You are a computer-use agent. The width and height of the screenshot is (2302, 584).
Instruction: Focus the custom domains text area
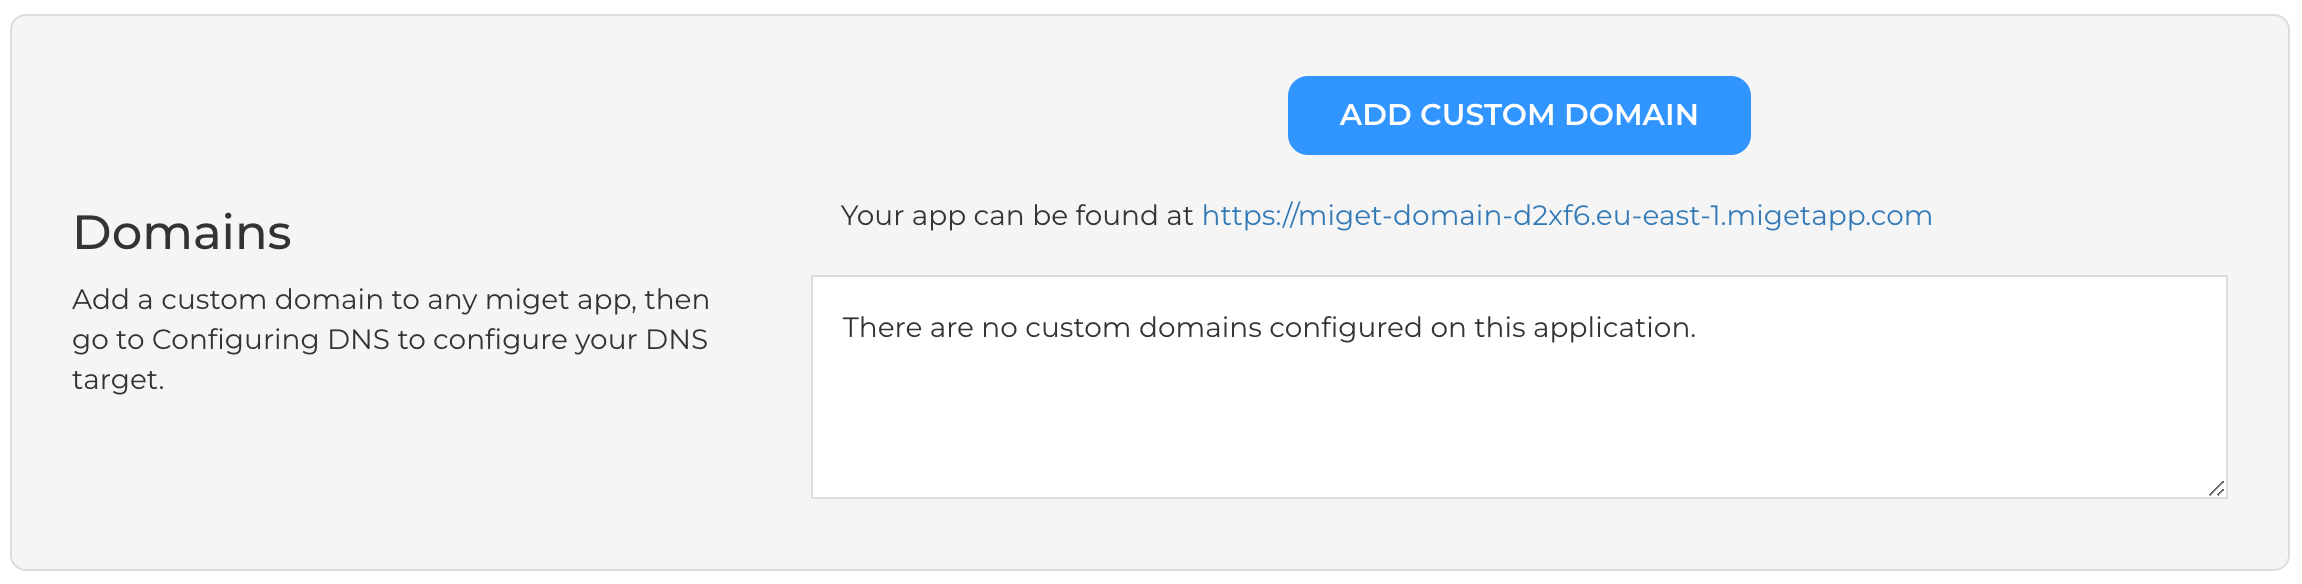[x=1519, y=387]
